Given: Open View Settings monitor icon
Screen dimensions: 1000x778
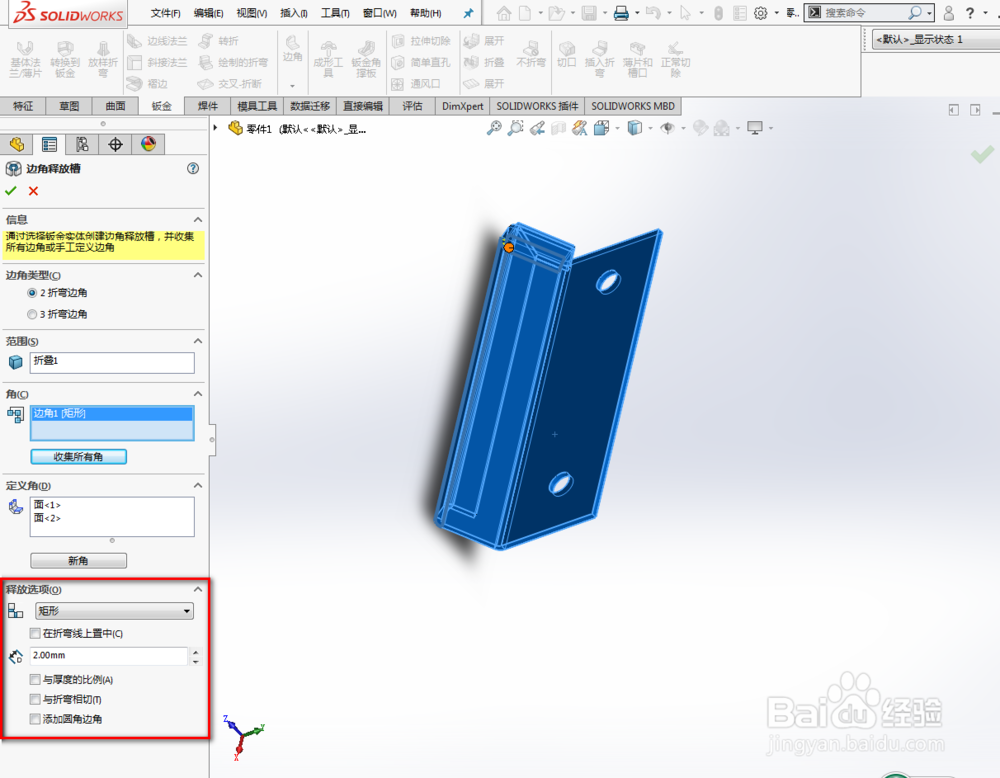Looking at the screenshot, I should click(x=755, y=128).
